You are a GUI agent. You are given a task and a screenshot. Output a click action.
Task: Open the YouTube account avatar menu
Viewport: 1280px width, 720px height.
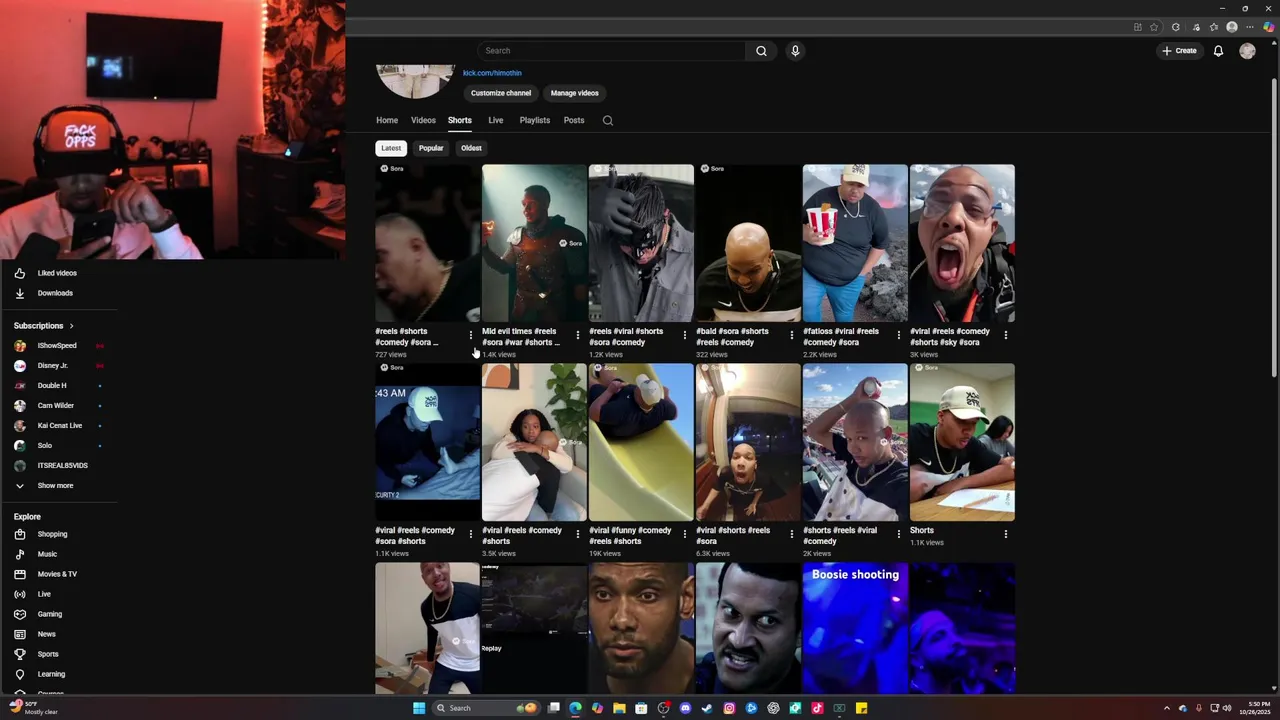click(1247, 51)
